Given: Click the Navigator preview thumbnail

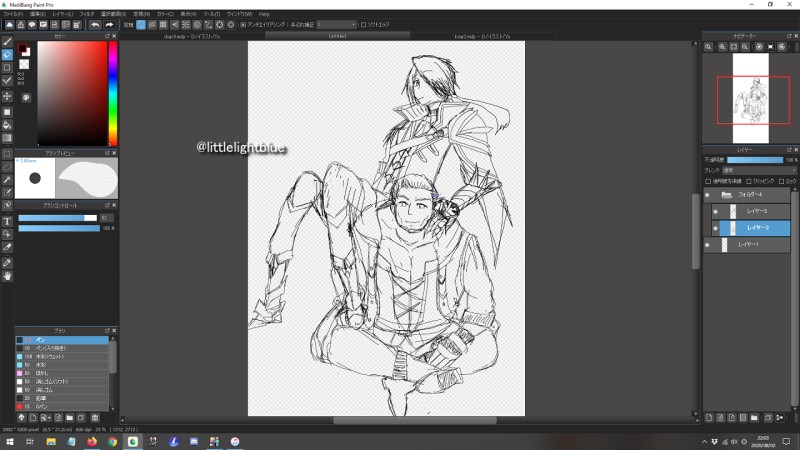Looking at the screenshot, I should click(x=751, y=98).
